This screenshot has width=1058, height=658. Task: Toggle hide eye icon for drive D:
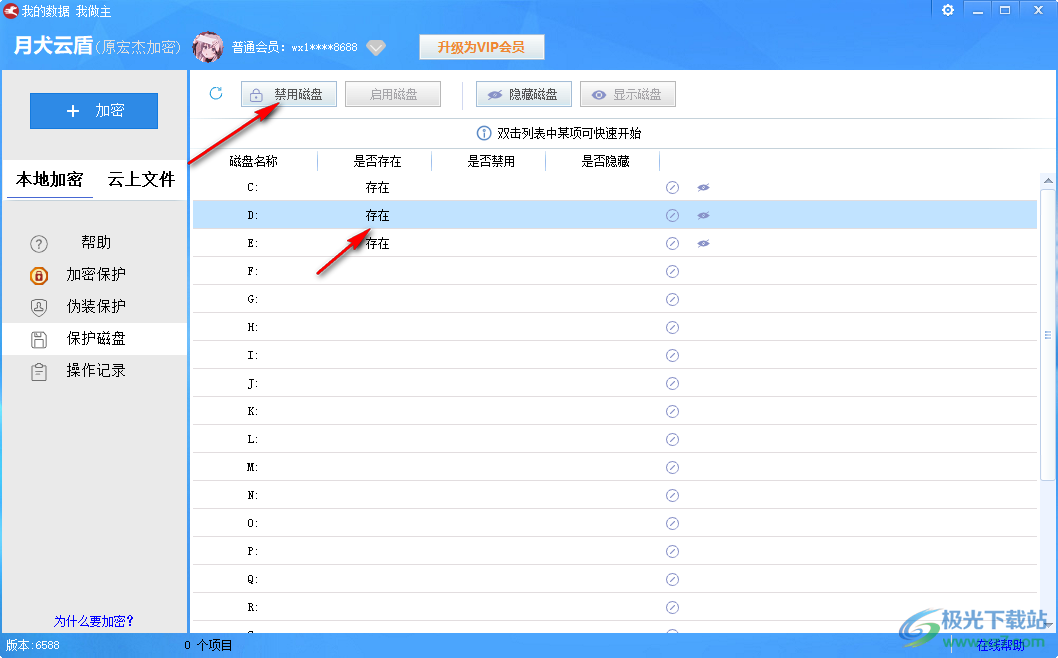pyautogui.click(x=703, y=215)
